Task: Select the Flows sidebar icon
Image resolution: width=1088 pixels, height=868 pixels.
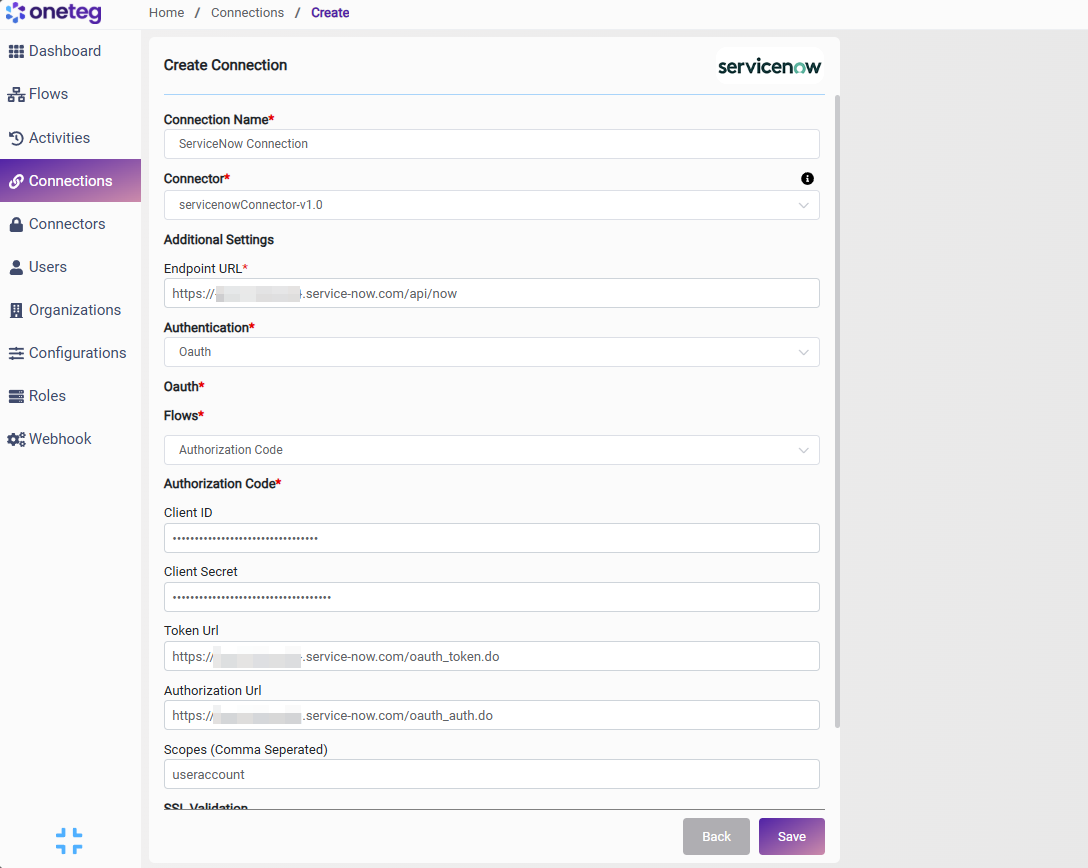Action: click(x=16, y=94)
